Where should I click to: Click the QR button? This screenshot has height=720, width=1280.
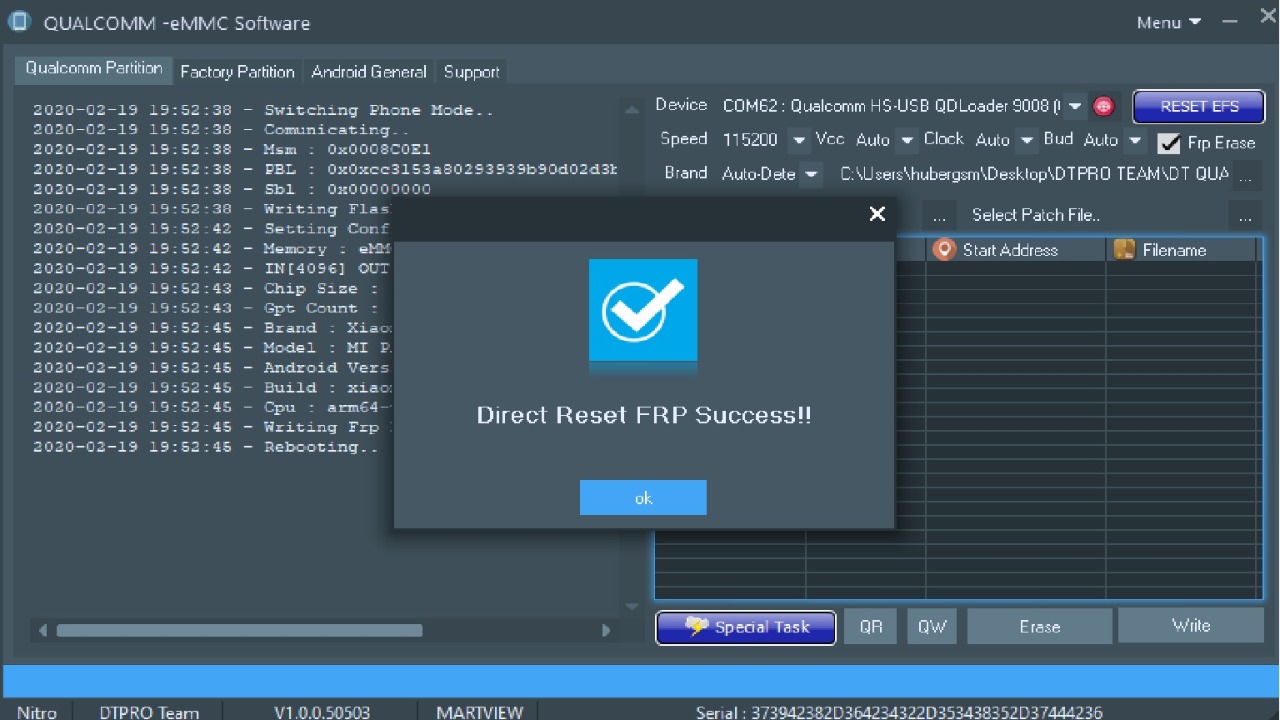pyautogui.click(x=871, y=627)
